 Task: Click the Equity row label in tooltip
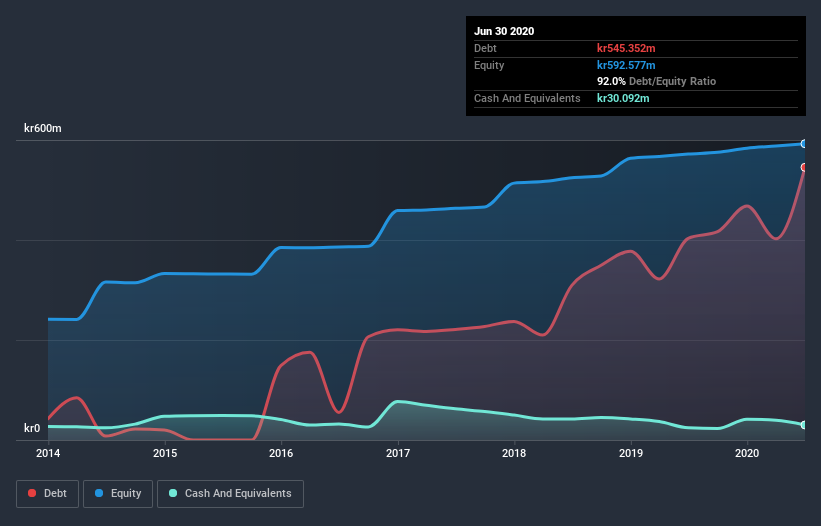(489, 65)
